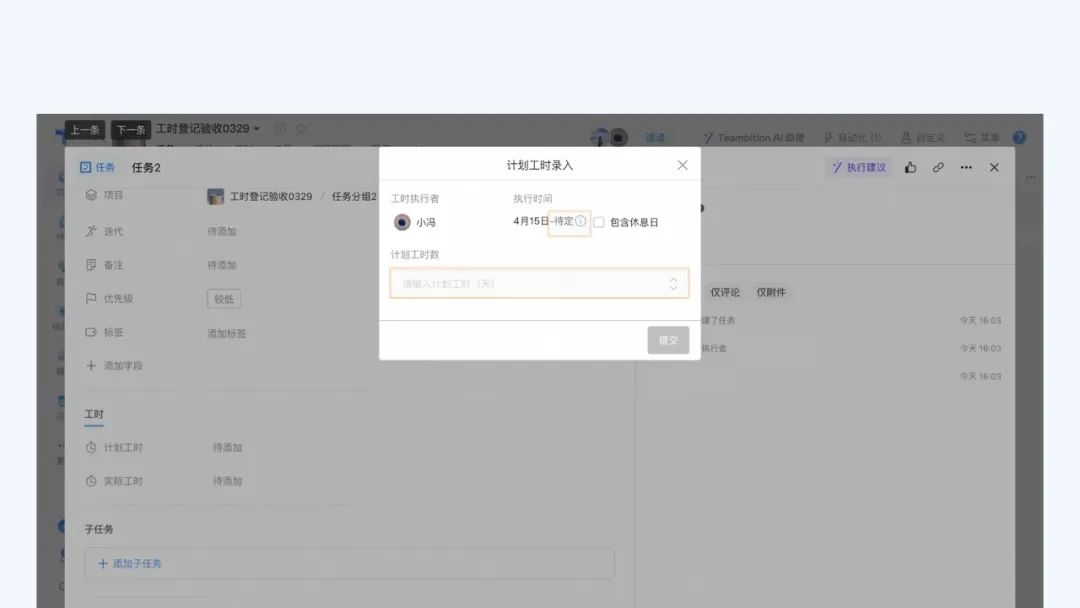1080x608 pixels.
Task: Click the 执行建议 button
Action: click(x=859, y=168)
